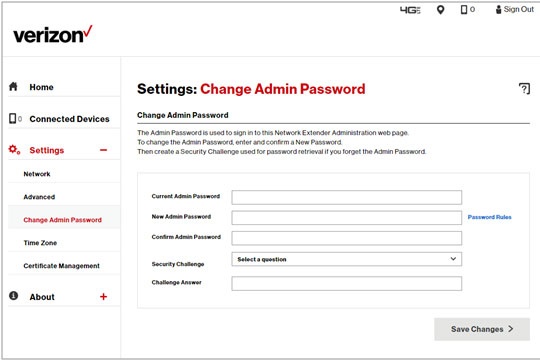This screenshot has height=361, width=540.
Task: Click the 'Security Challenge' field label
Action: [x=178, y=264]
